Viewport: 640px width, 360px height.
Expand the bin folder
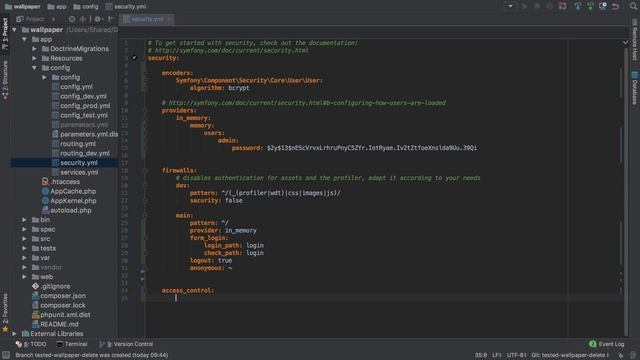click(x=24, y=220)
